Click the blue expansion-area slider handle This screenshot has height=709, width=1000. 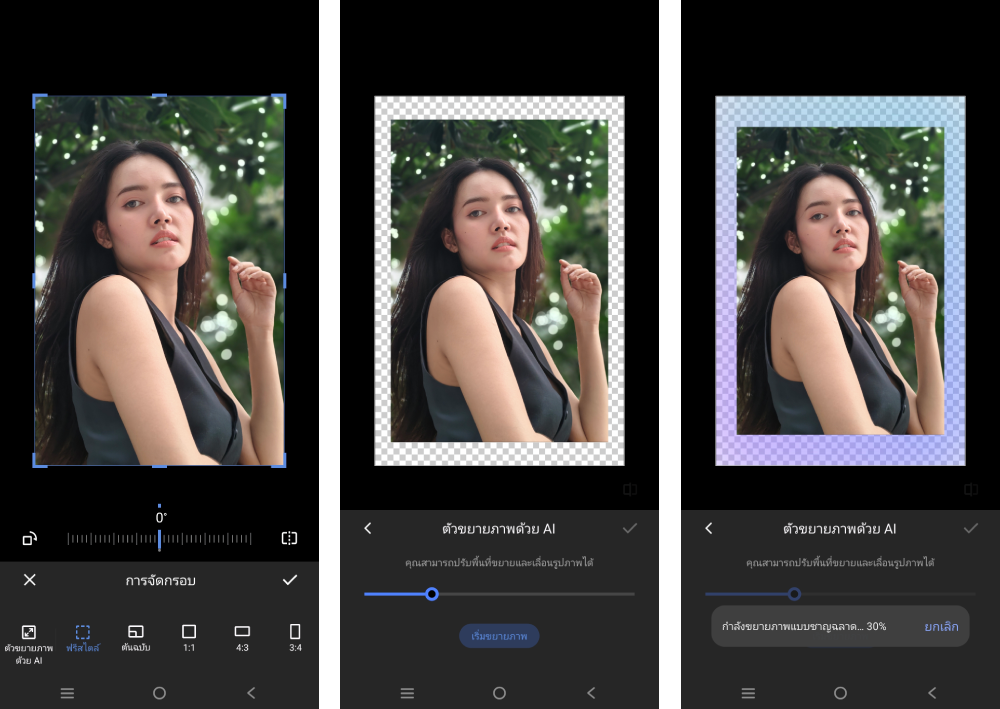(x=432, y=594)
